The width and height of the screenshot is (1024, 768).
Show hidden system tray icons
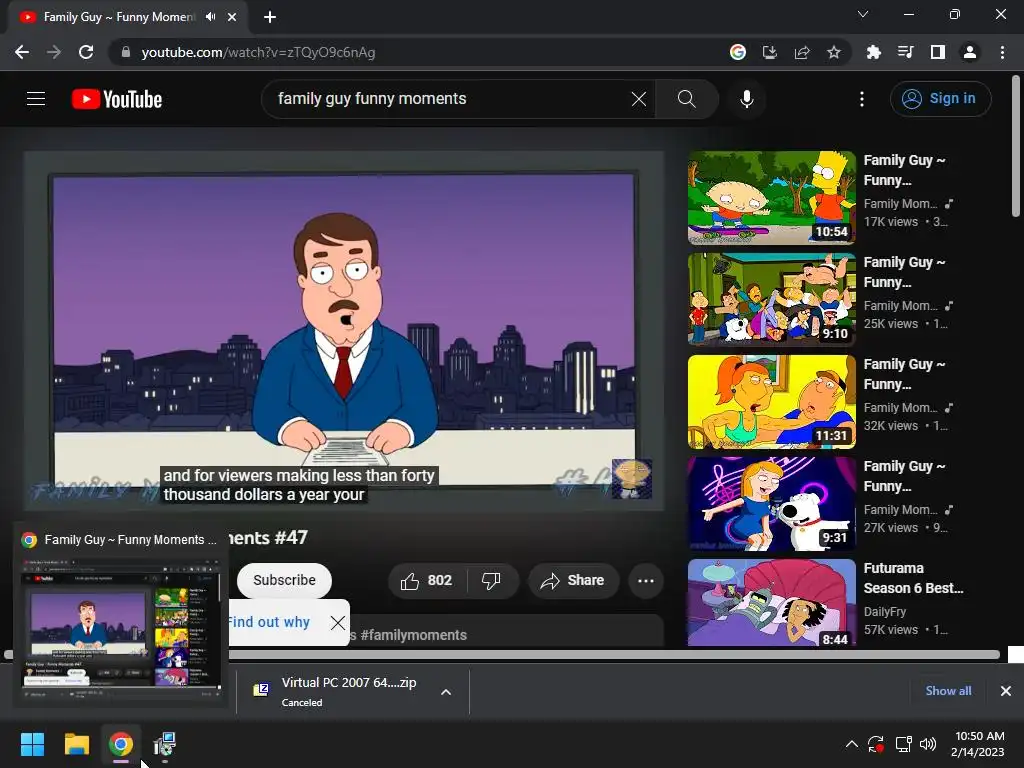point(852,744)
